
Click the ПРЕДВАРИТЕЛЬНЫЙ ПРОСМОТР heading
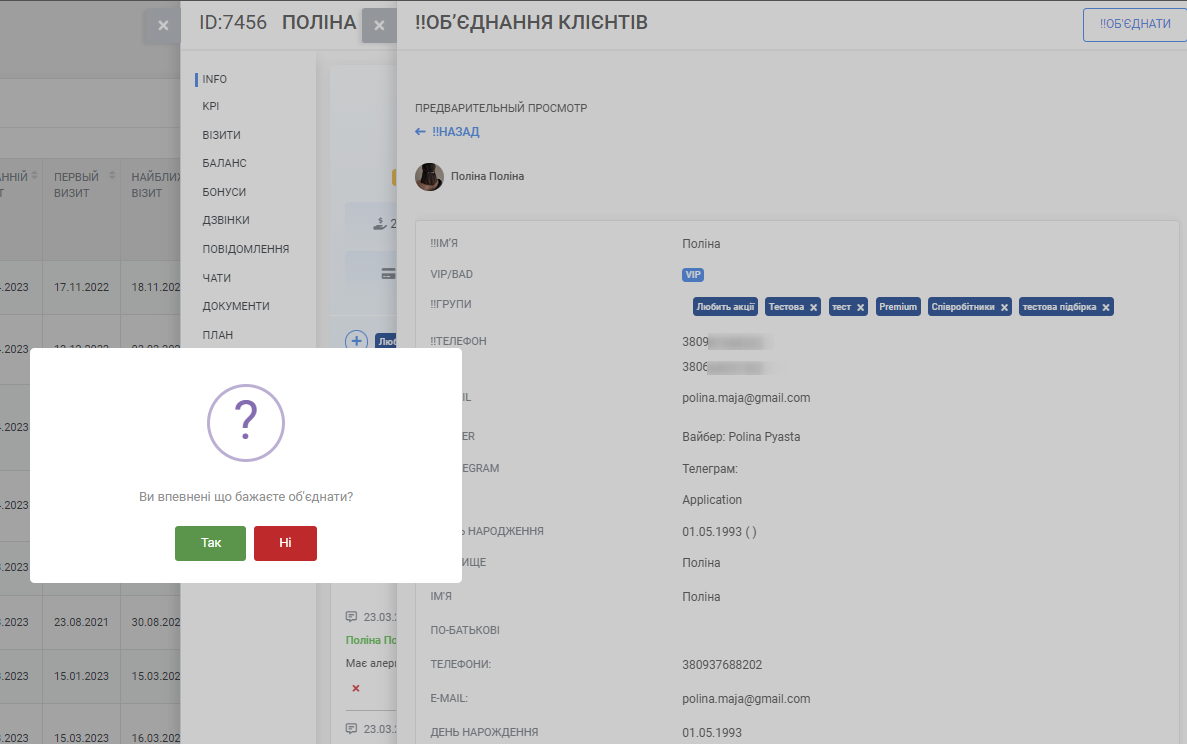click(x=501, y=108)
